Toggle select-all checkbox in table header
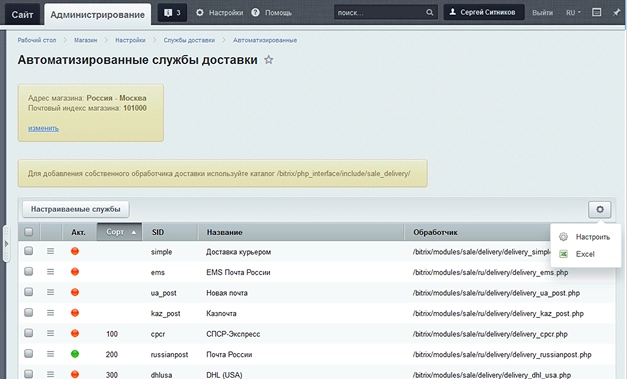This screenshot has height=379, width=629. click(x=28, y=231)
